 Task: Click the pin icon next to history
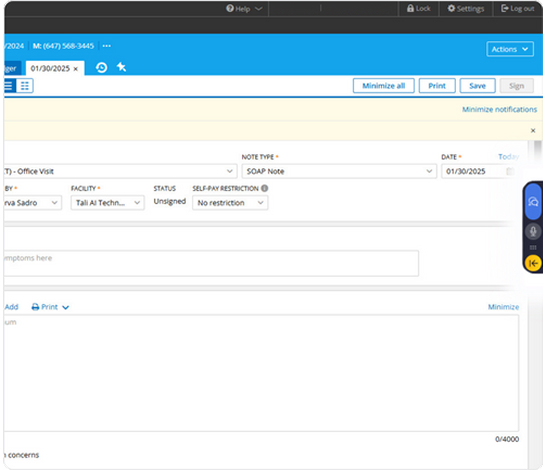point(121,67)
